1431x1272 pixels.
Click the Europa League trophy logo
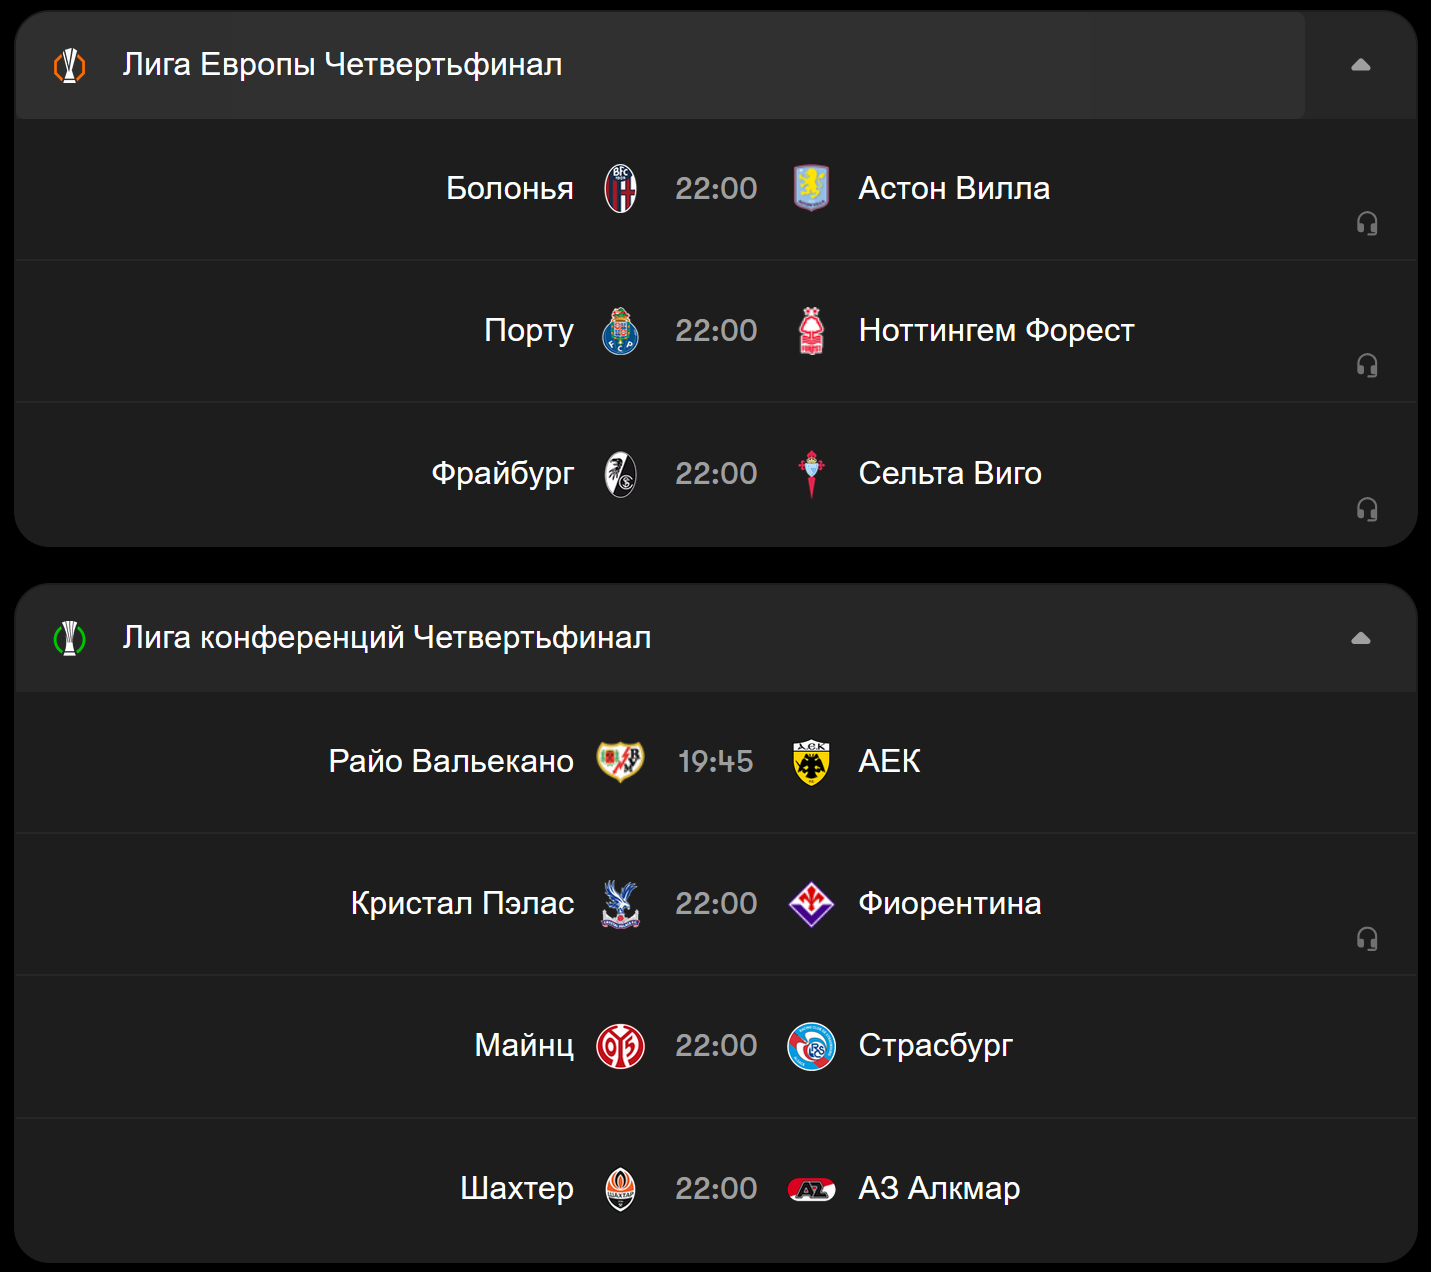click(69, 66)
